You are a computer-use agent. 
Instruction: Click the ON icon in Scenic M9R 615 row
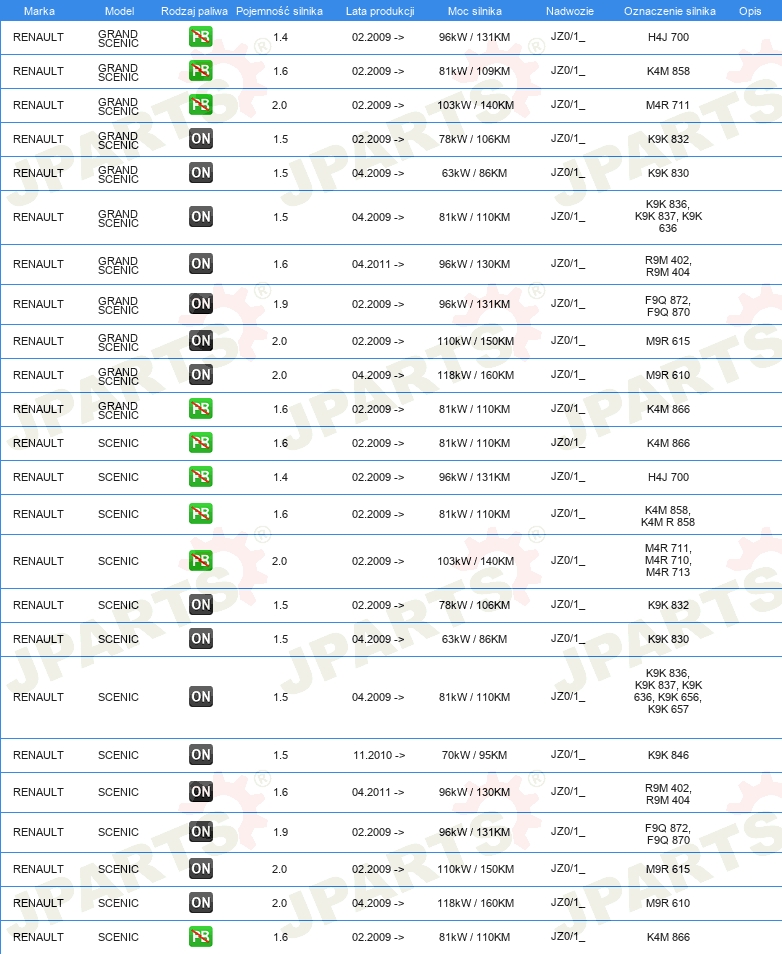pyautogui.click(x=201, y=869)
